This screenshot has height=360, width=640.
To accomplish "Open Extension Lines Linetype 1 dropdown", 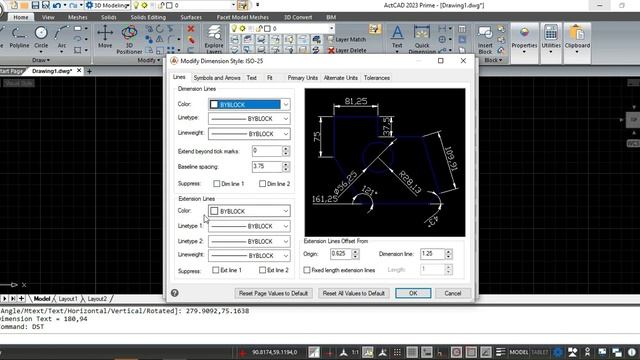I will tap(249, 226).
